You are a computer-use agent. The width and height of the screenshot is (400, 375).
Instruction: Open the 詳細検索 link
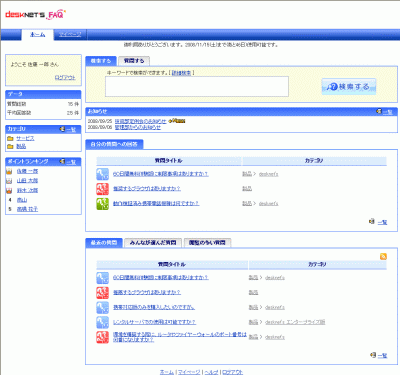[x=182, y=73]
